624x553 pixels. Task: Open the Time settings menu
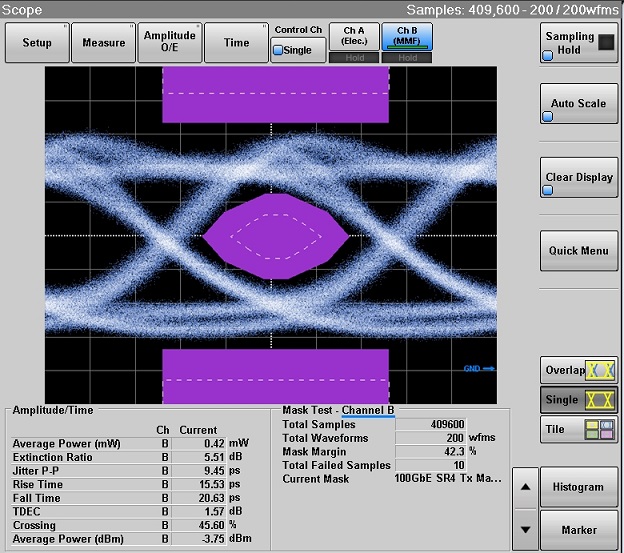[236, 43]
